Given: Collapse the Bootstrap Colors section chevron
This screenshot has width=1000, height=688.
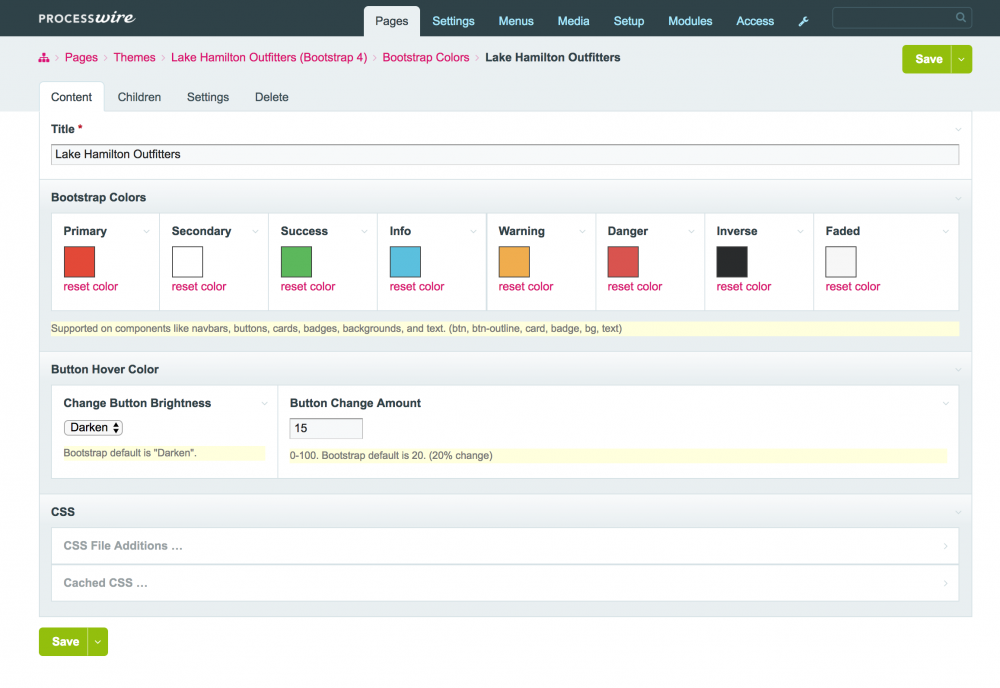Looking at the screenshot, I should click(958, 198).
